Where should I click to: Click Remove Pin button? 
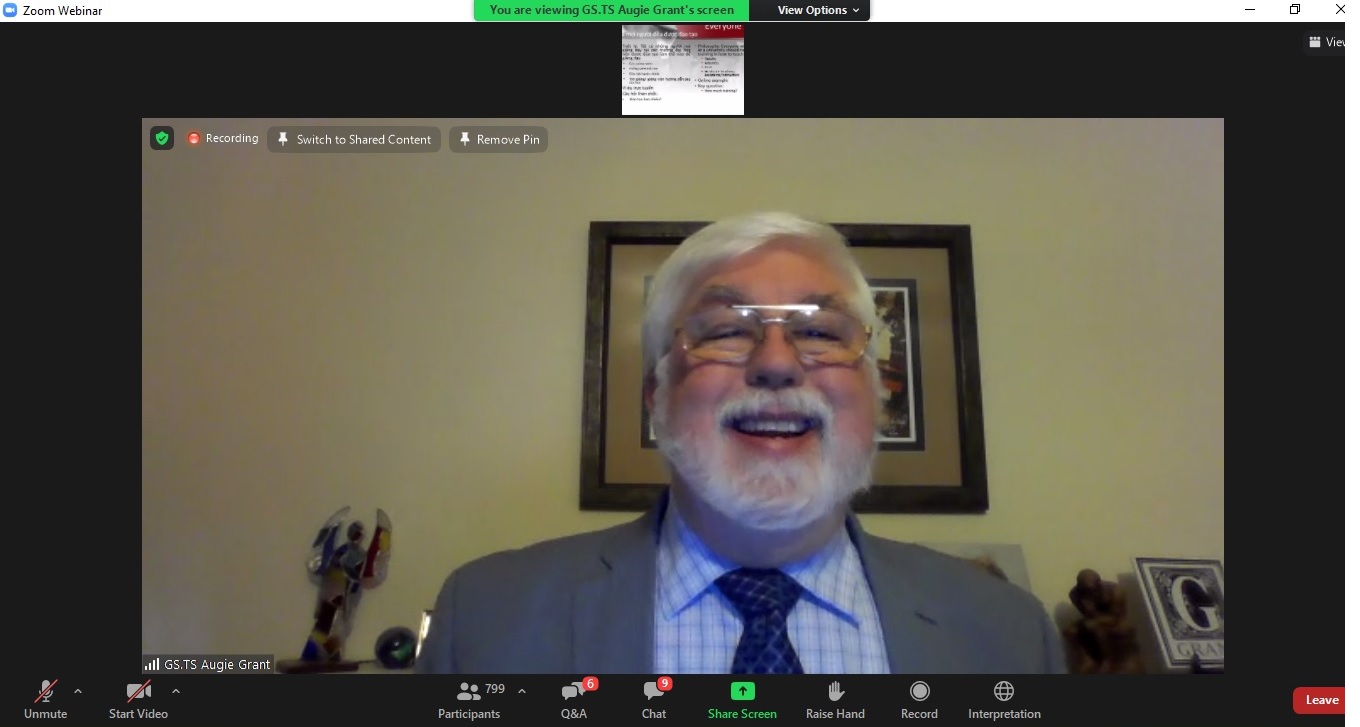pos(498,139)
